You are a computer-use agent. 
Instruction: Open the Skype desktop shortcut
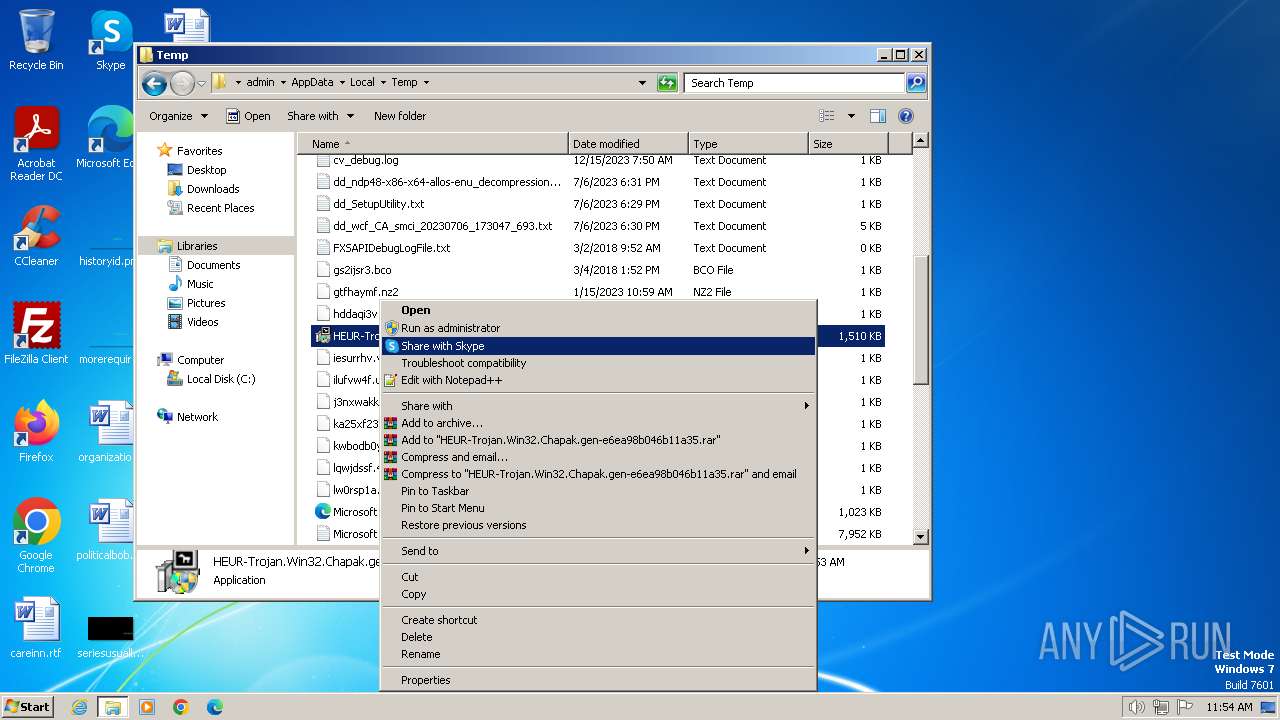point(110,40)
